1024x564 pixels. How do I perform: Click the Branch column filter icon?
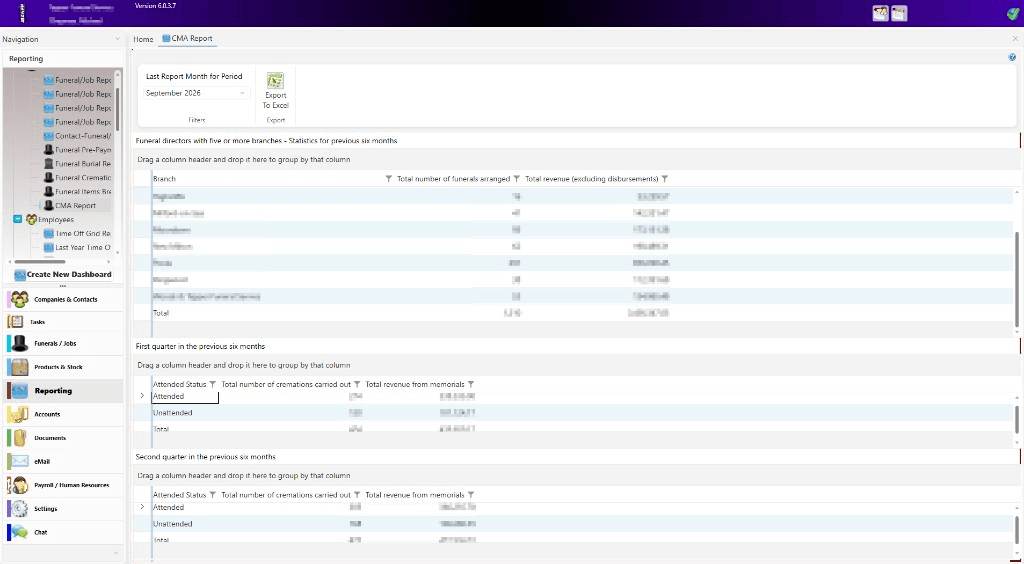(389, 179)
